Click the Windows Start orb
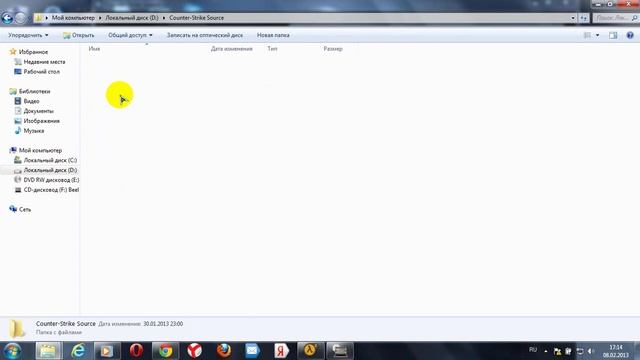The image size is (640, 360). tap(12, 351)
